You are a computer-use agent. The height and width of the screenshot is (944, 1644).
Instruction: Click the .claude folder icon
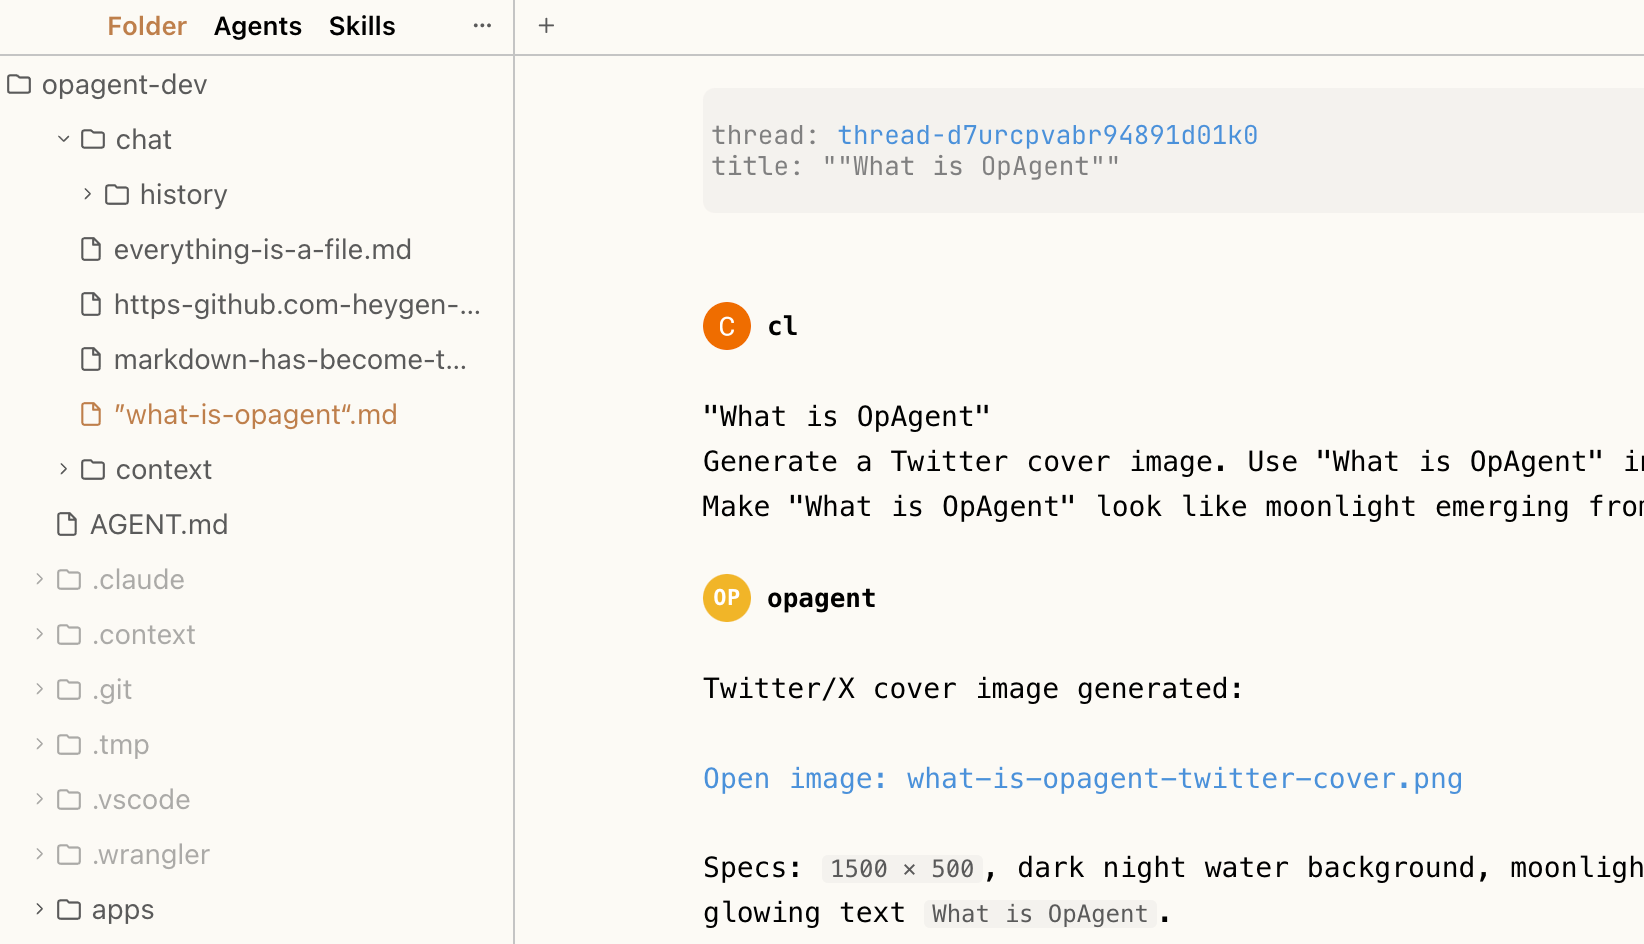coord(69,579)
